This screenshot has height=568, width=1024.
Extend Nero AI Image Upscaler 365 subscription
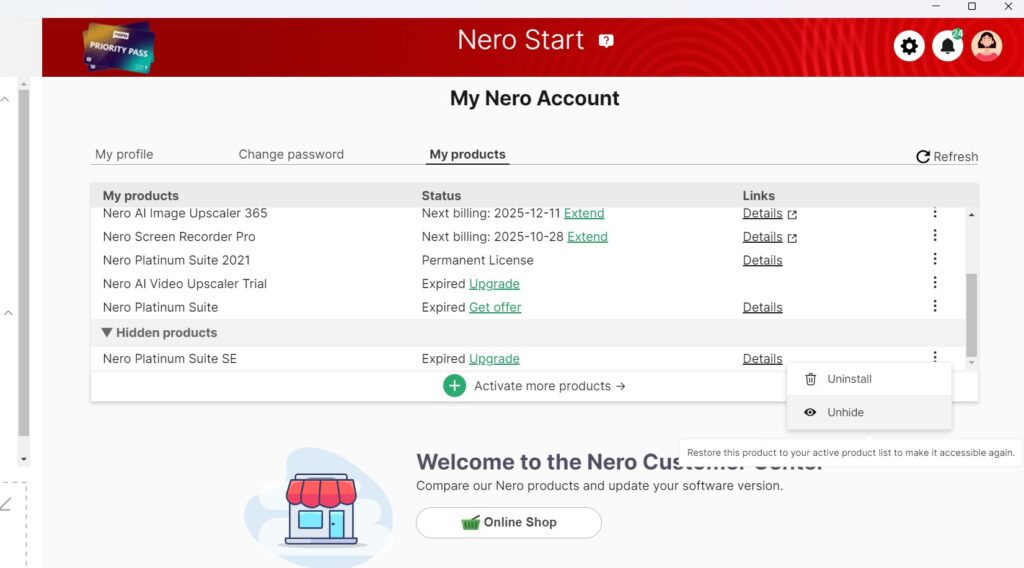pyautogui.click(x=584, y=213)
